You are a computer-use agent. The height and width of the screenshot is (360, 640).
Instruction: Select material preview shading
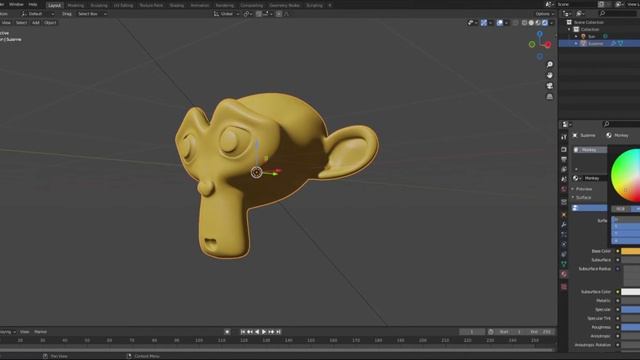538,23
